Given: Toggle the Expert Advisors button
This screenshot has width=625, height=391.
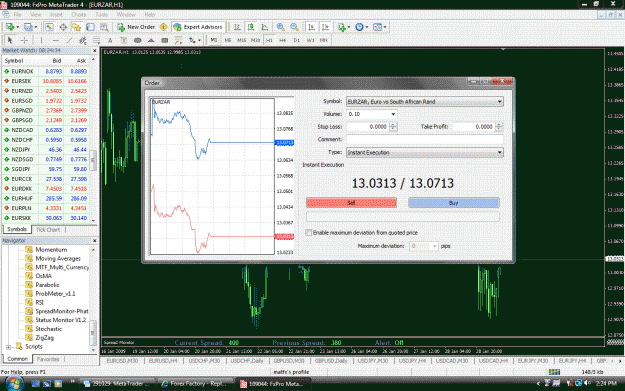Looking at the screenshot, I should tap(198, 27).
